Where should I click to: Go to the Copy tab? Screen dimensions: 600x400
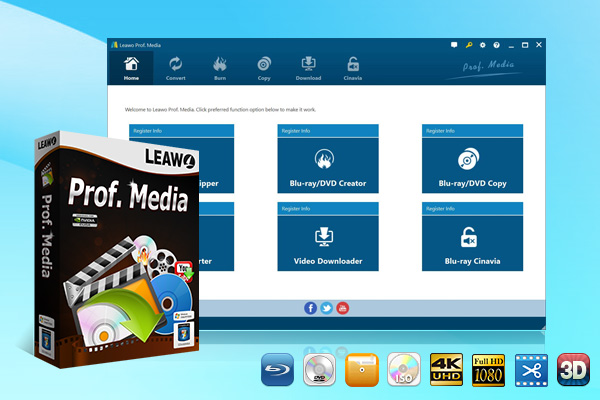tap(264, 68)
